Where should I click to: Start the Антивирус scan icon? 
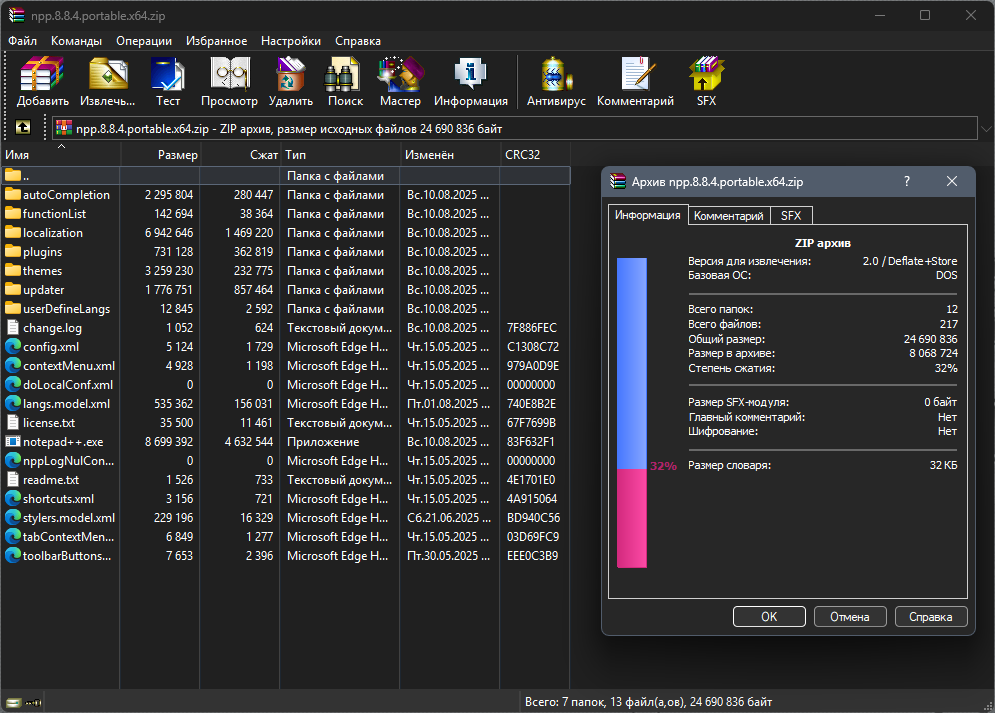pyautogui.click(x=557, y=74)
